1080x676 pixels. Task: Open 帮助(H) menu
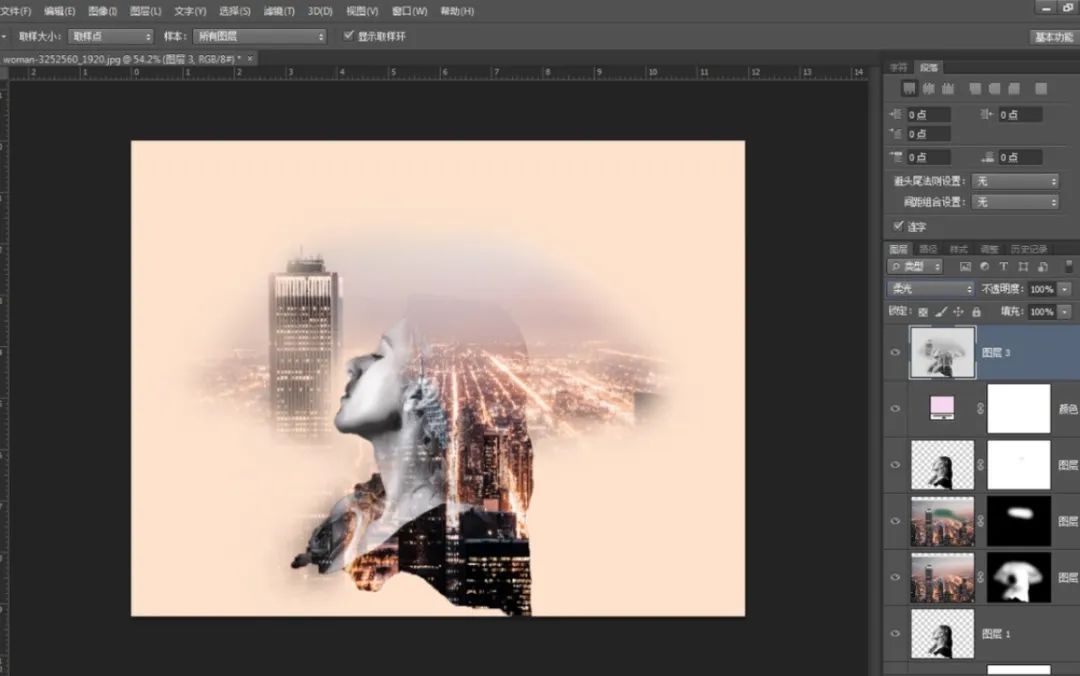[x=457, y=11]
